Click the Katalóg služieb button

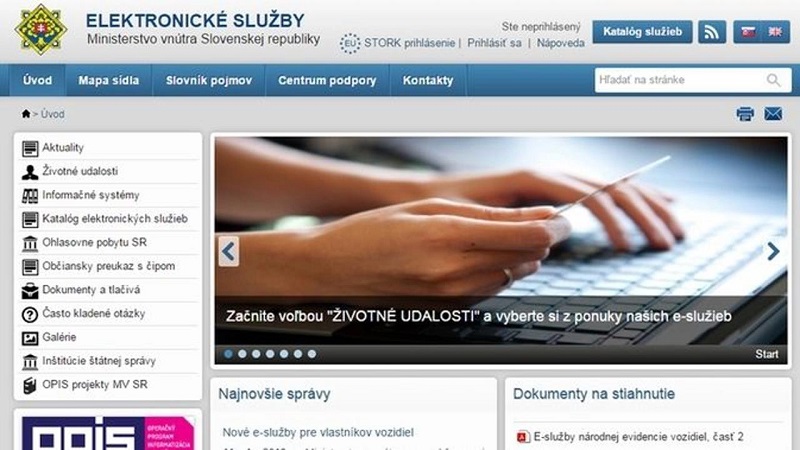(642, 32)
